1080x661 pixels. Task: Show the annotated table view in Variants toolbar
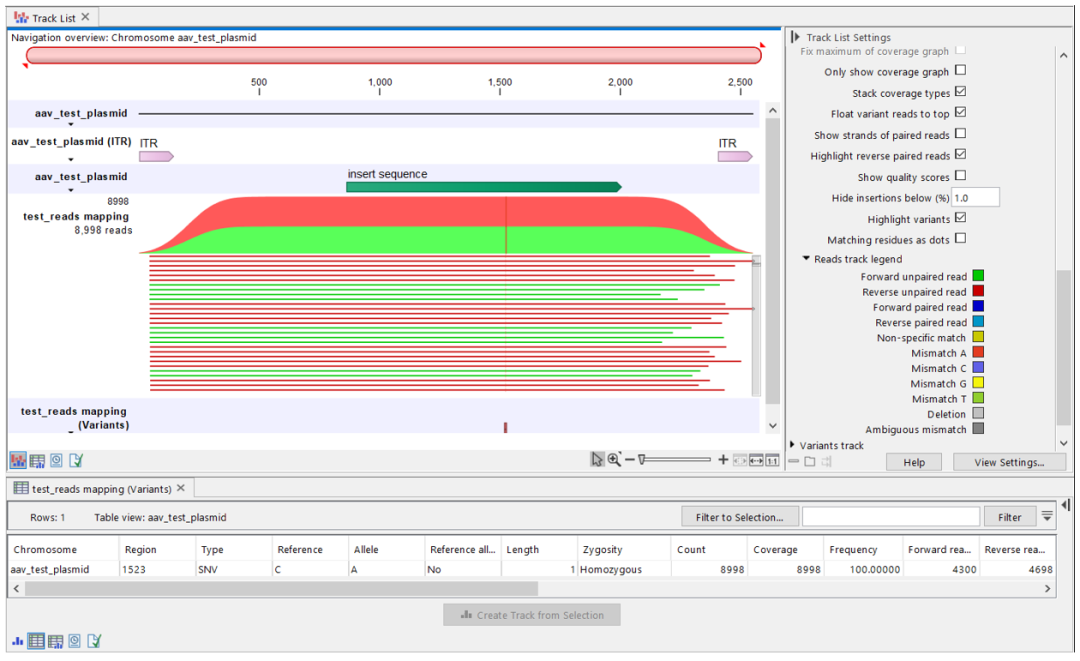(x=56, y=641)
